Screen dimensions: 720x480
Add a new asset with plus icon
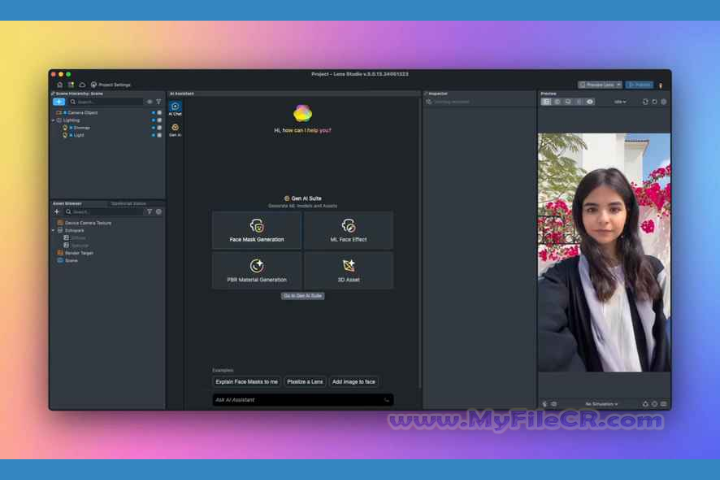coord(57,212)
